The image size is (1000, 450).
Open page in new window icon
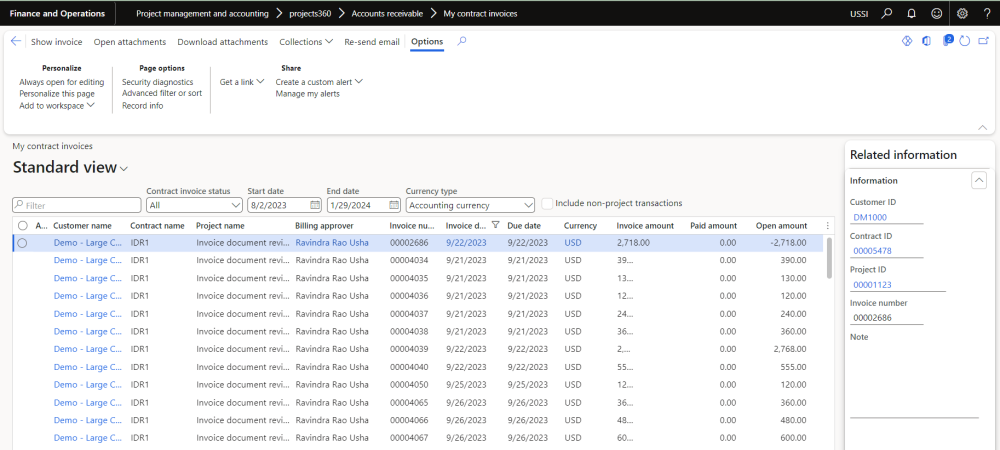(982, 42)
